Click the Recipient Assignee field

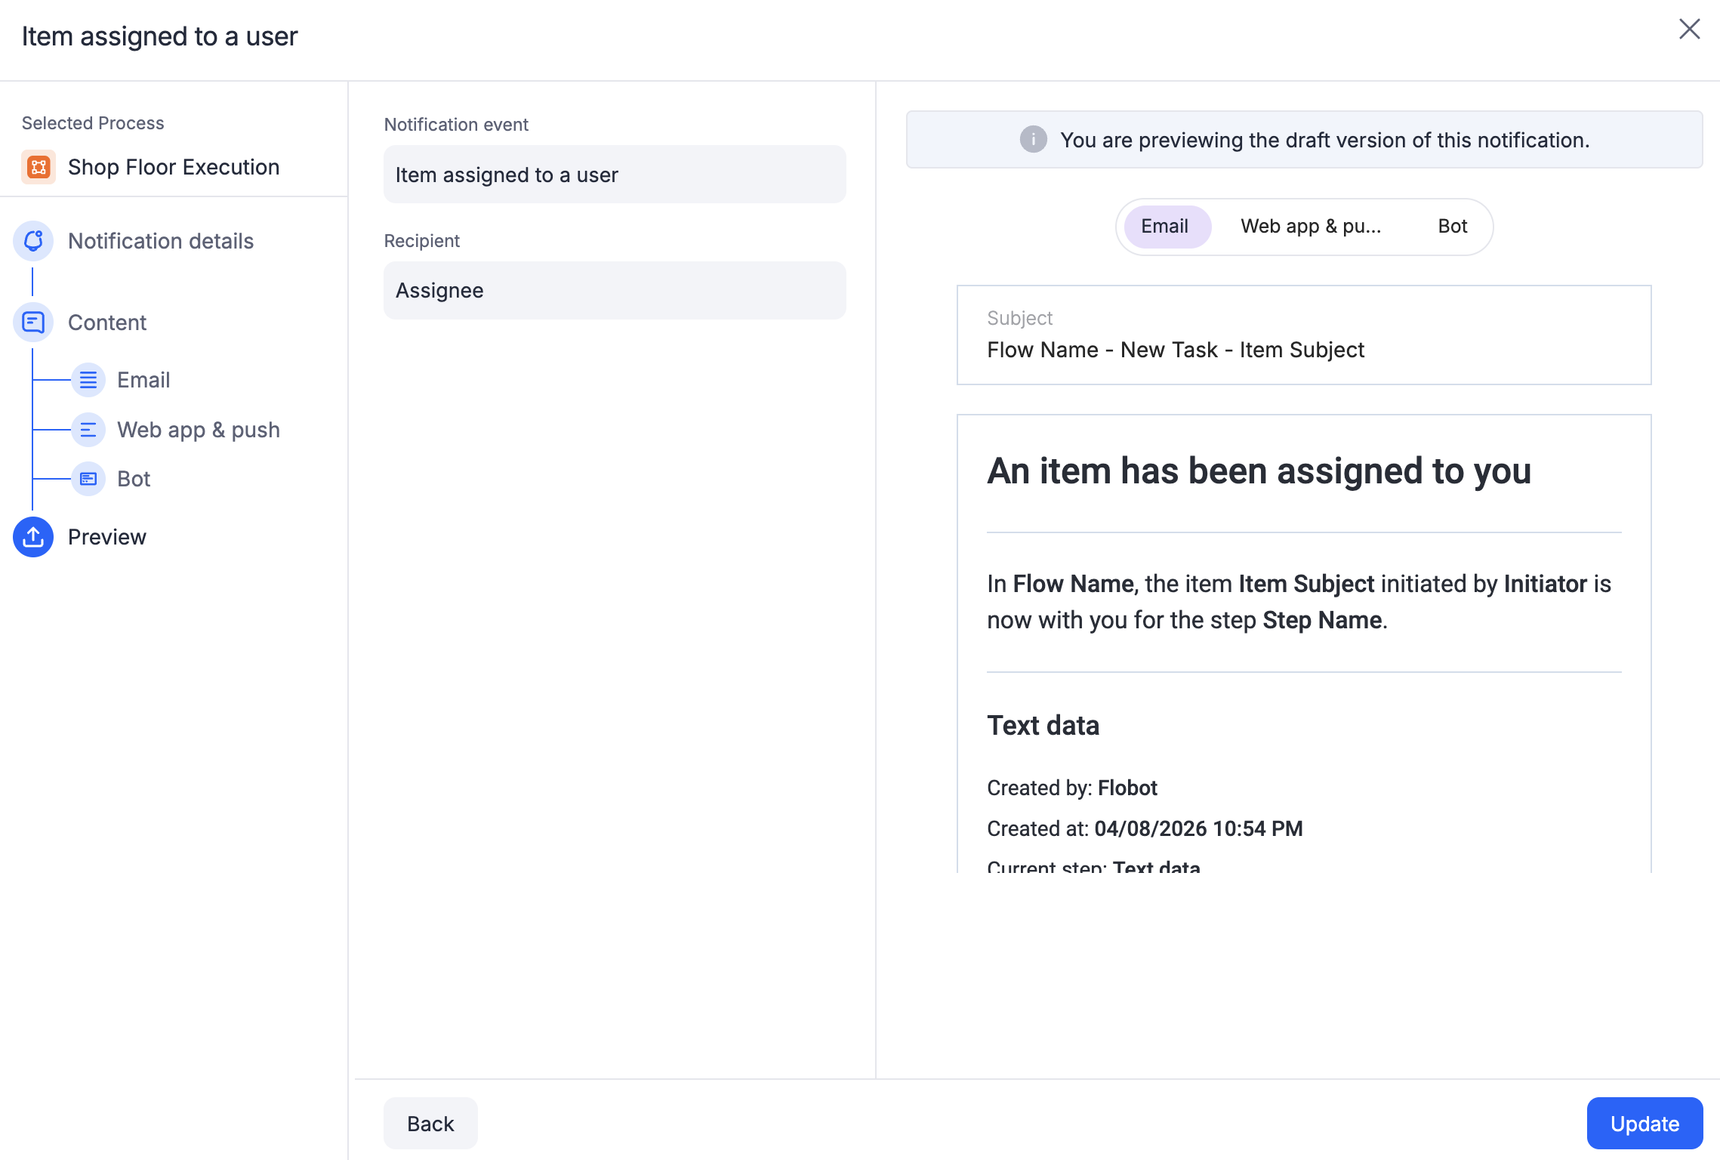pyautogui.click(x=614, y=291)
